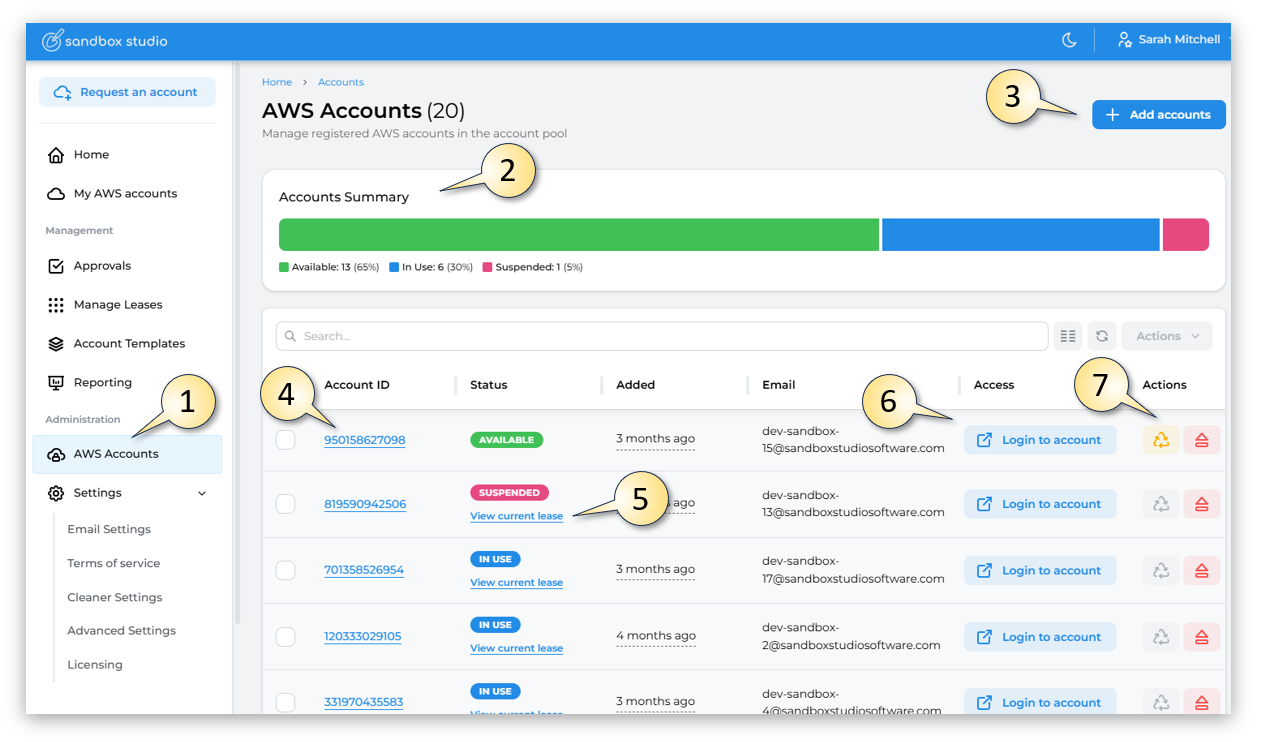The image size is (1261, 742).
Task: Eject account 950158627098 with red icon
Action: [1202, 440]
